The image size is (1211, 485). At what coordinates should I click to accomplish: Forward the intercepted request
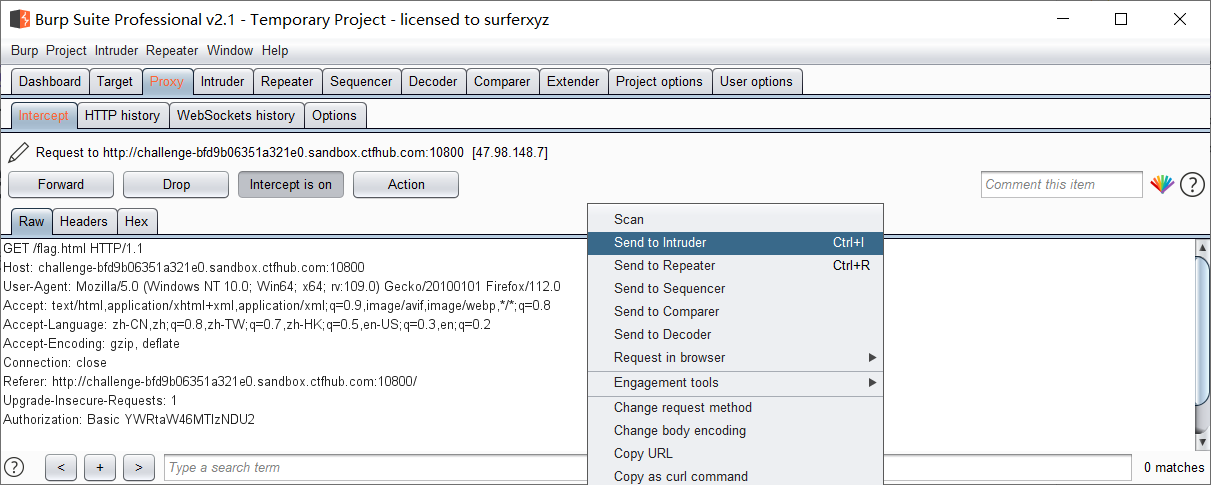(61, 184)
